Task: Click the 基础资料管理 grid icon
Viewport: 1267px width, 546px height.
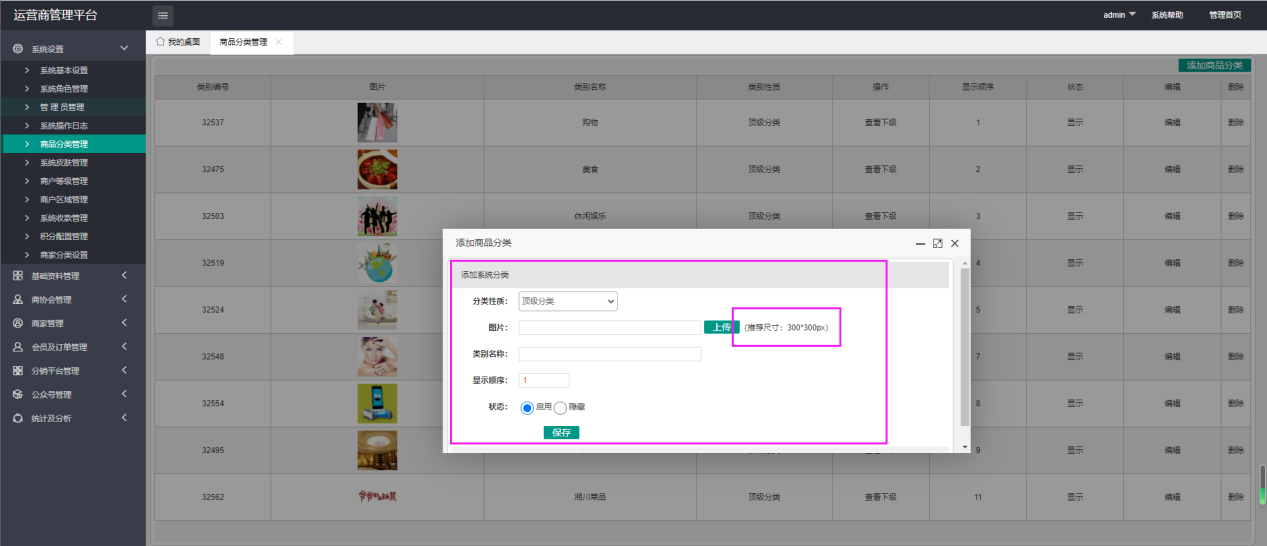Action: point(18,276)
